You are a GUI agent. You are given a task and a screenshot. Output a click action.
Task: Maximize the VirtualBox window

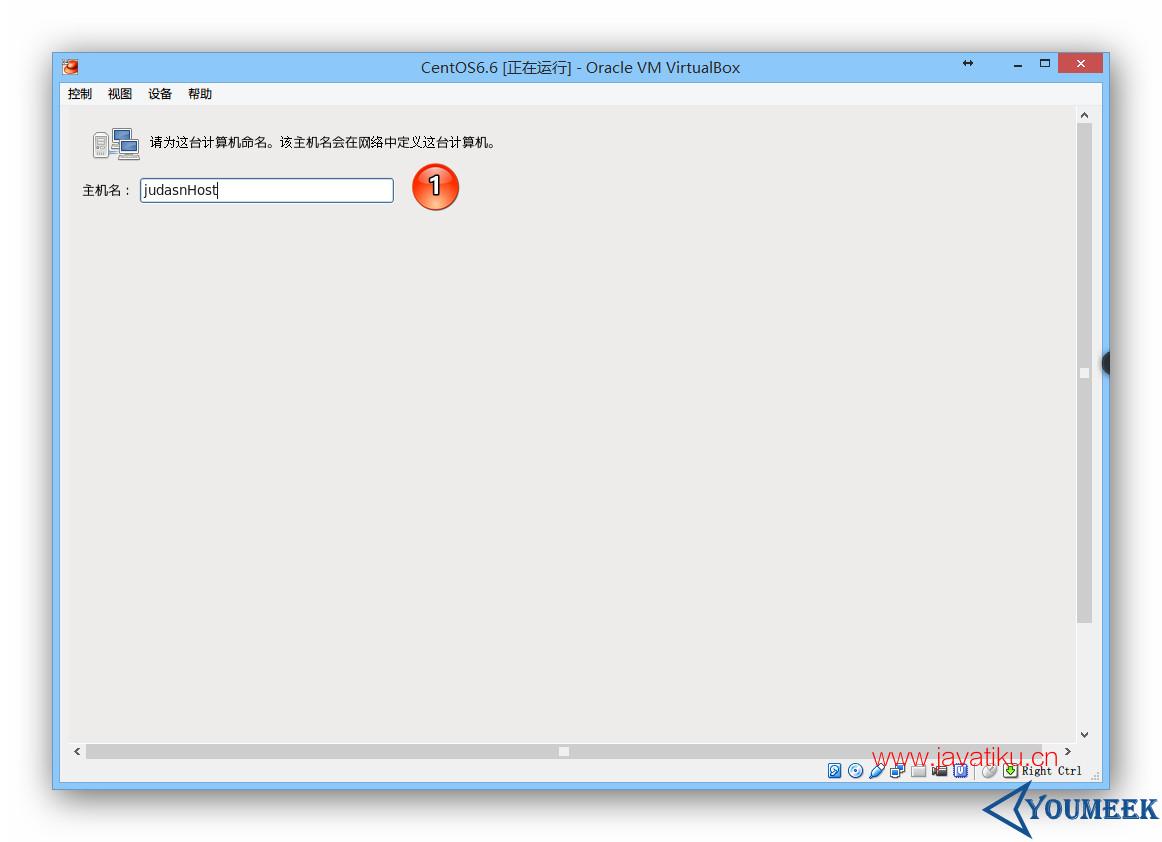pyautogui.click(x=1045, y=64)
